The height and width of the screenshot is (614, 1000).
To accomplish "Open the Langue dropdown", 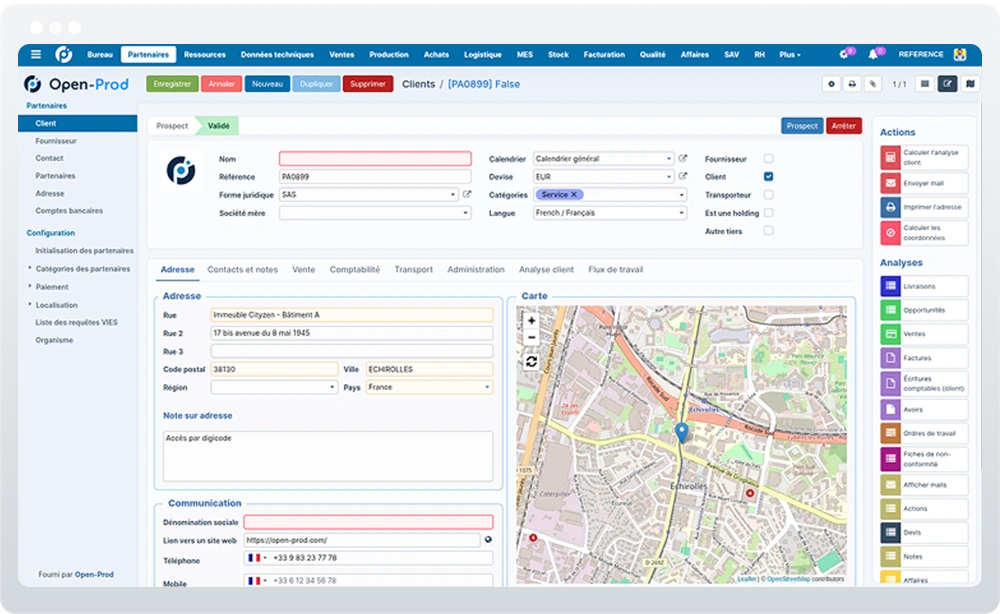I will [610, 213].
